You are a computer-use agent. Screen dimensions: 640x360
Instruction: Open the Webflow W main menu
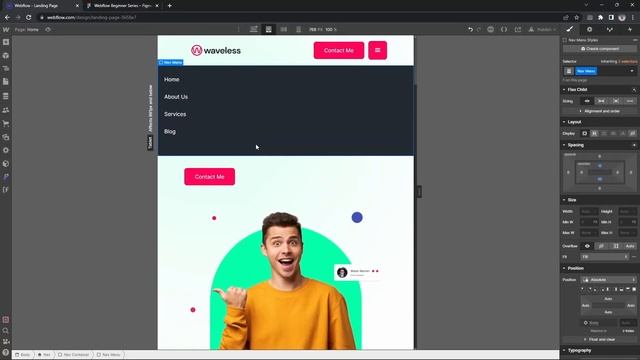(x=6, y=29)
